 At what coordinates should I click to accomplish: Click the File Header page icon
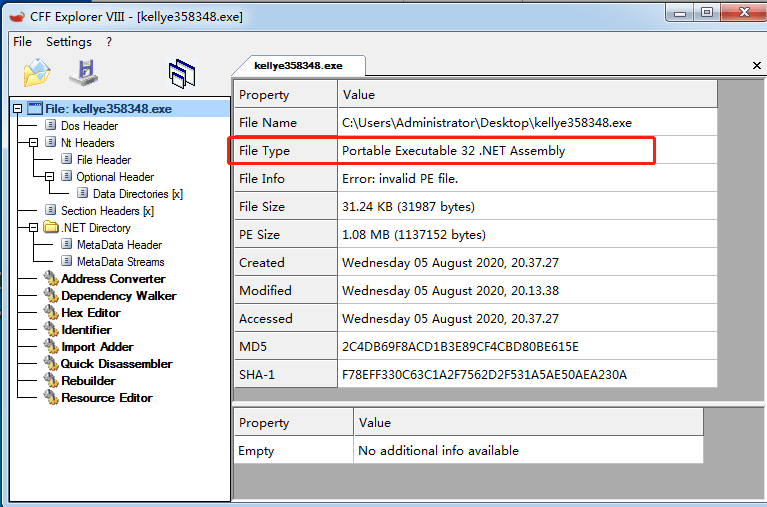click(67, 160)
